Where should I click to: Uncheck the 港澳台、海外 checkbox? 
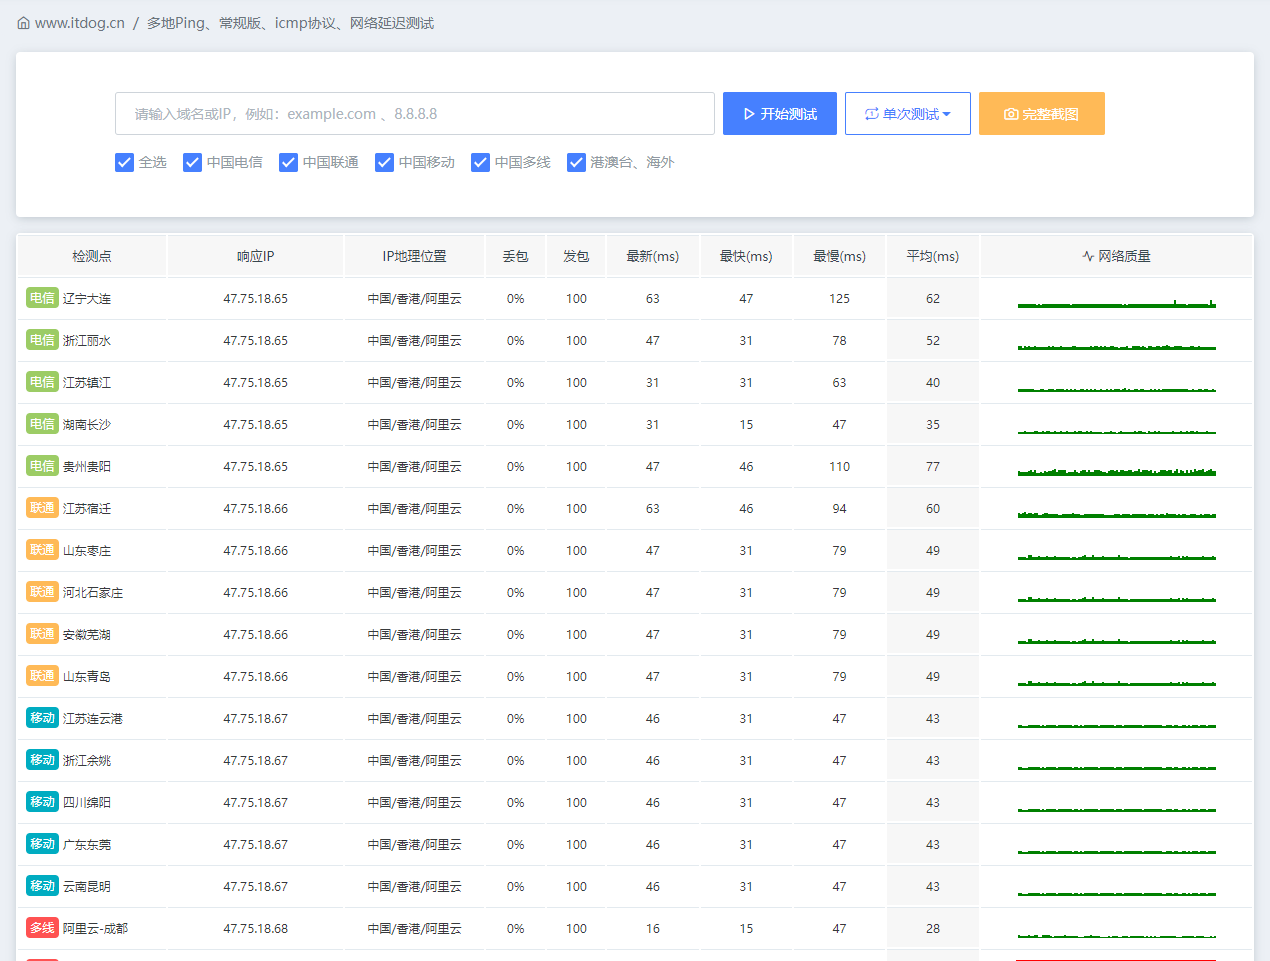tap(576, 162)
